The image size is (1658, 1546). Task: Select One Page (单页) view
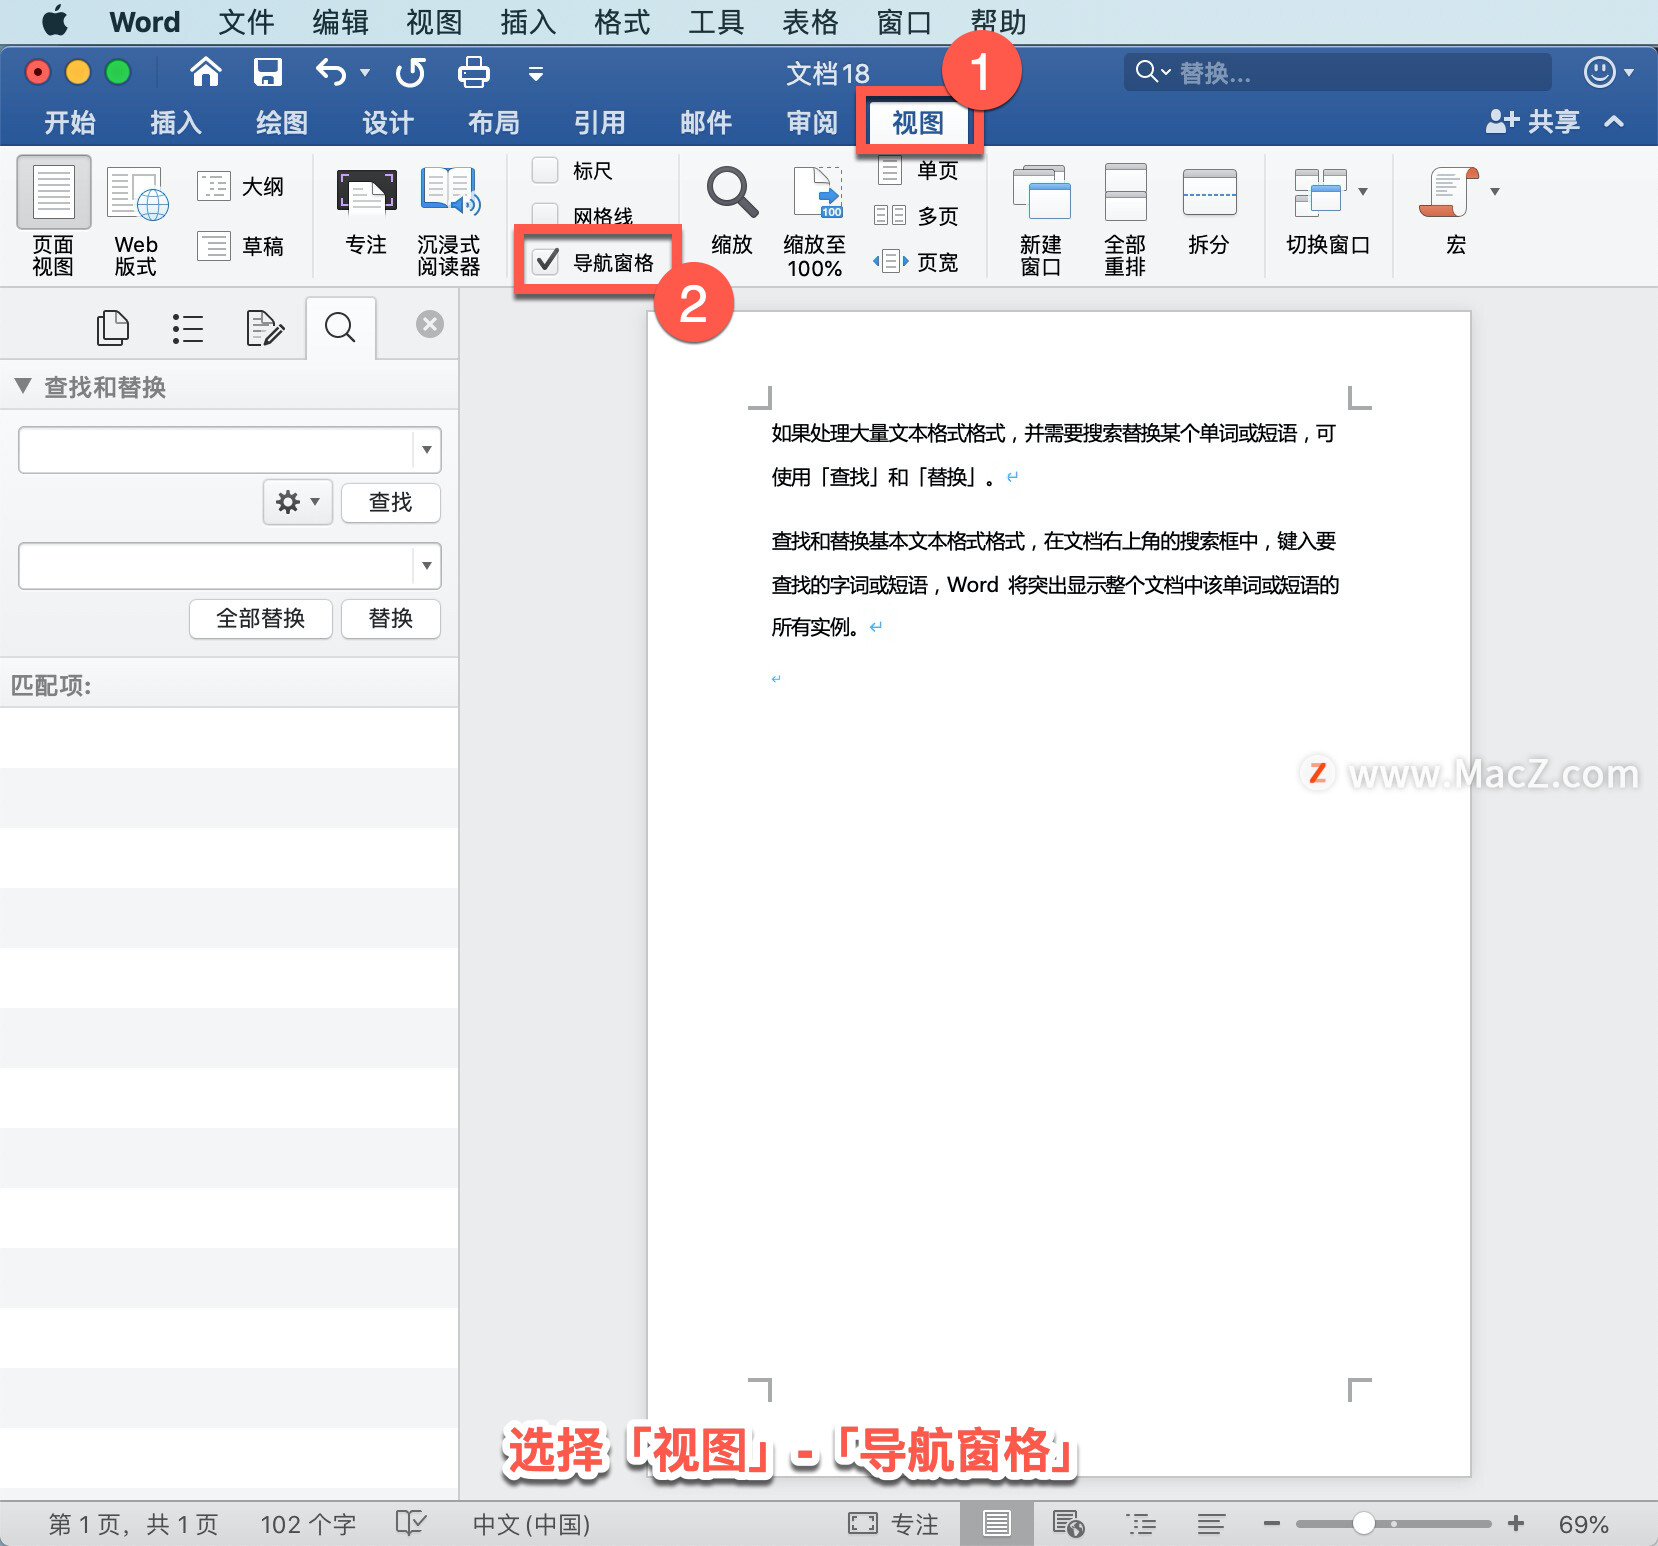pyautogui.click(x=917, y=170)
